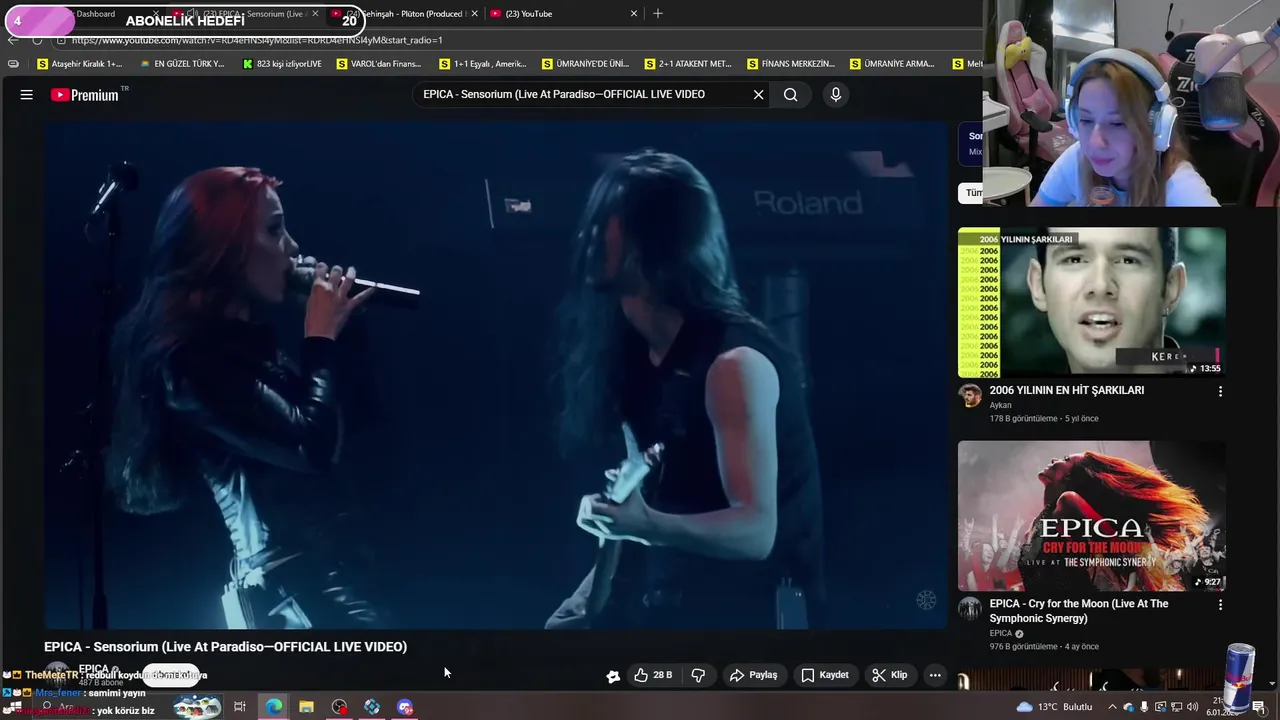Open options menu for 2006 YILININ EN HİT ŞARKILARI
This screenshot has height=720, width=1280.
tap(1220, 391)
